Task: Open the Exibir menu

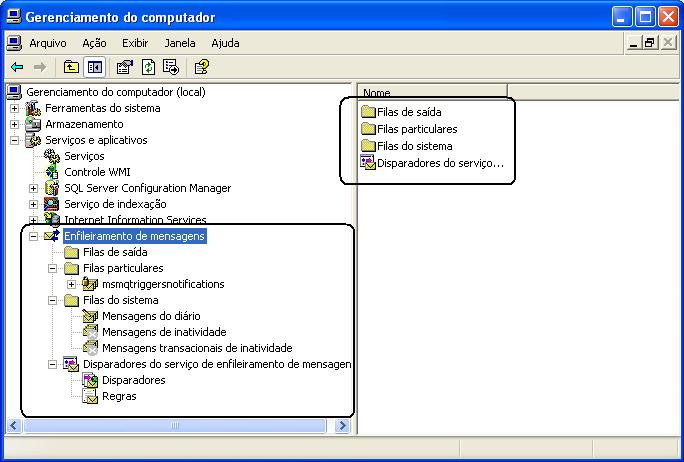Action: tap(135, 43)
